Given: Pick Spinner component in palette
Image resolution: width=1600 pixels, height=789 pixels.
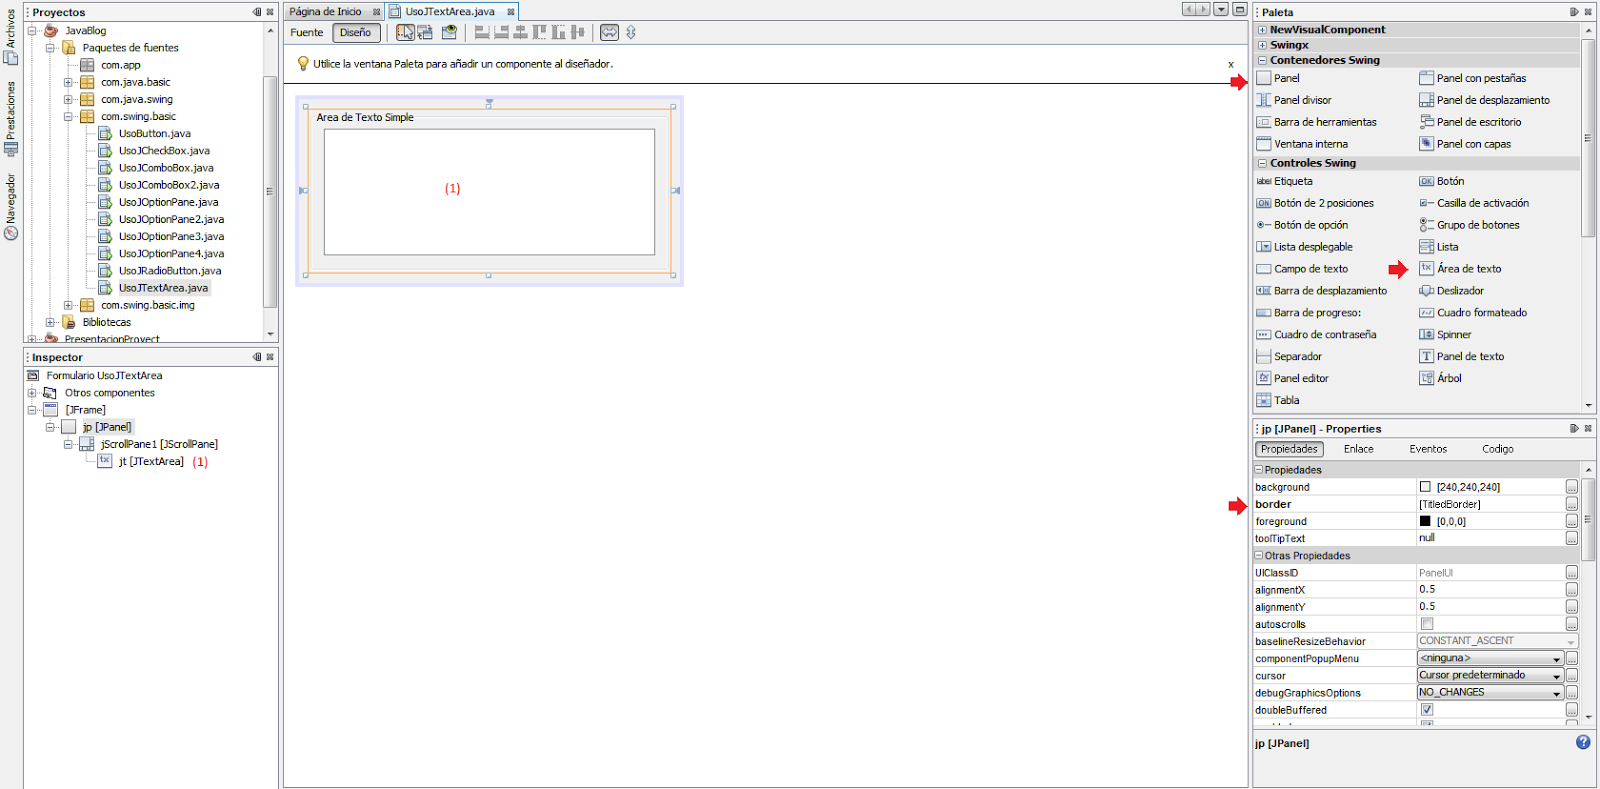Looking at the screenshot, I should [x=1445, y=335].
